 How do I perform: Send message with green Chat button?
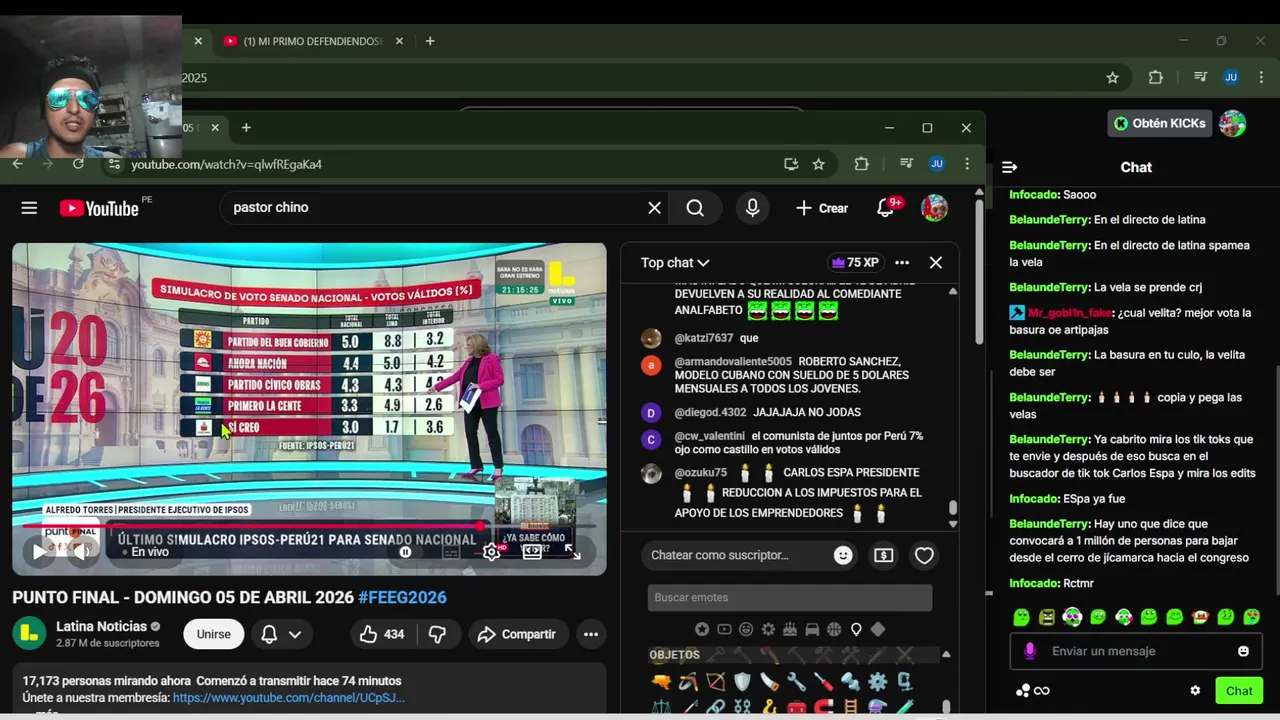coord(1239,690)
